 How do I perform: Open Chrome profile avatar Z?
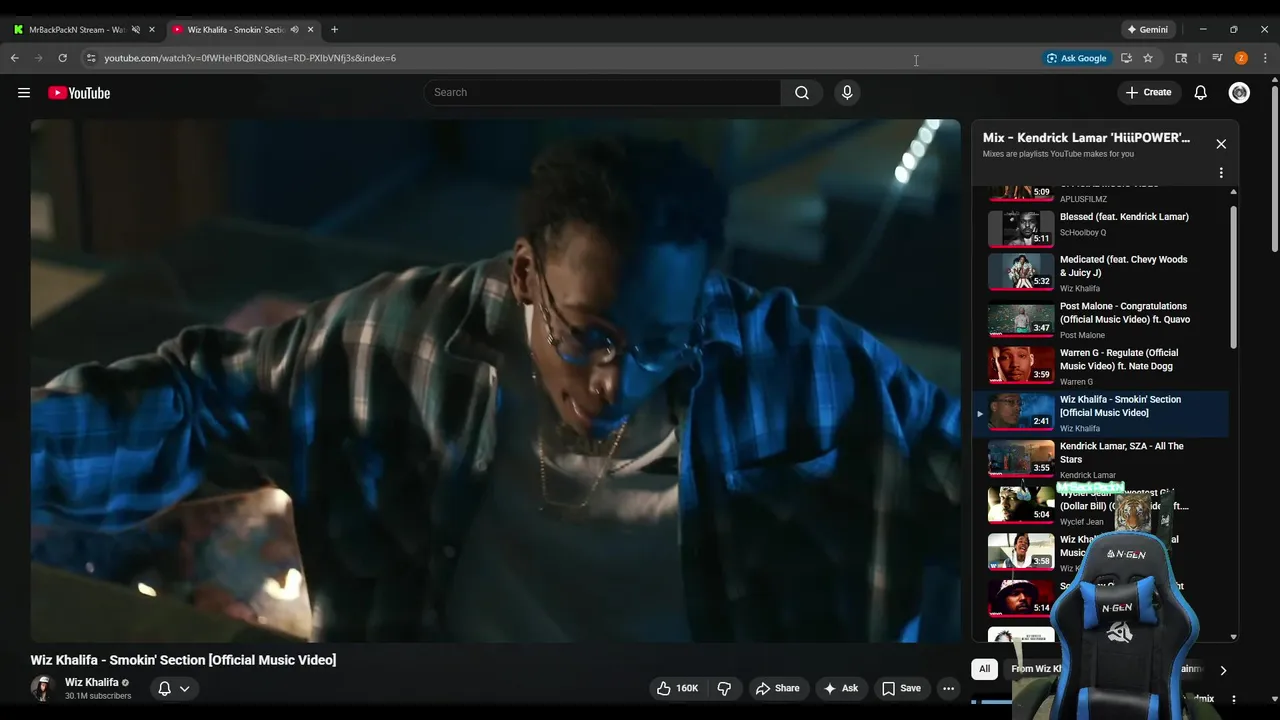click(1241, 58)
